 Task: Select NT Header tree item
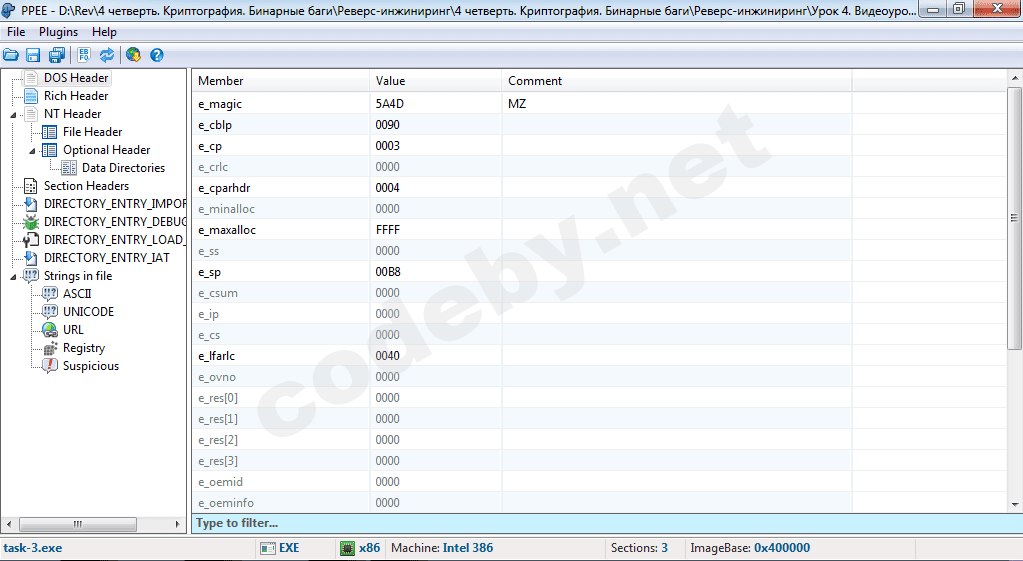pos(72,114)
